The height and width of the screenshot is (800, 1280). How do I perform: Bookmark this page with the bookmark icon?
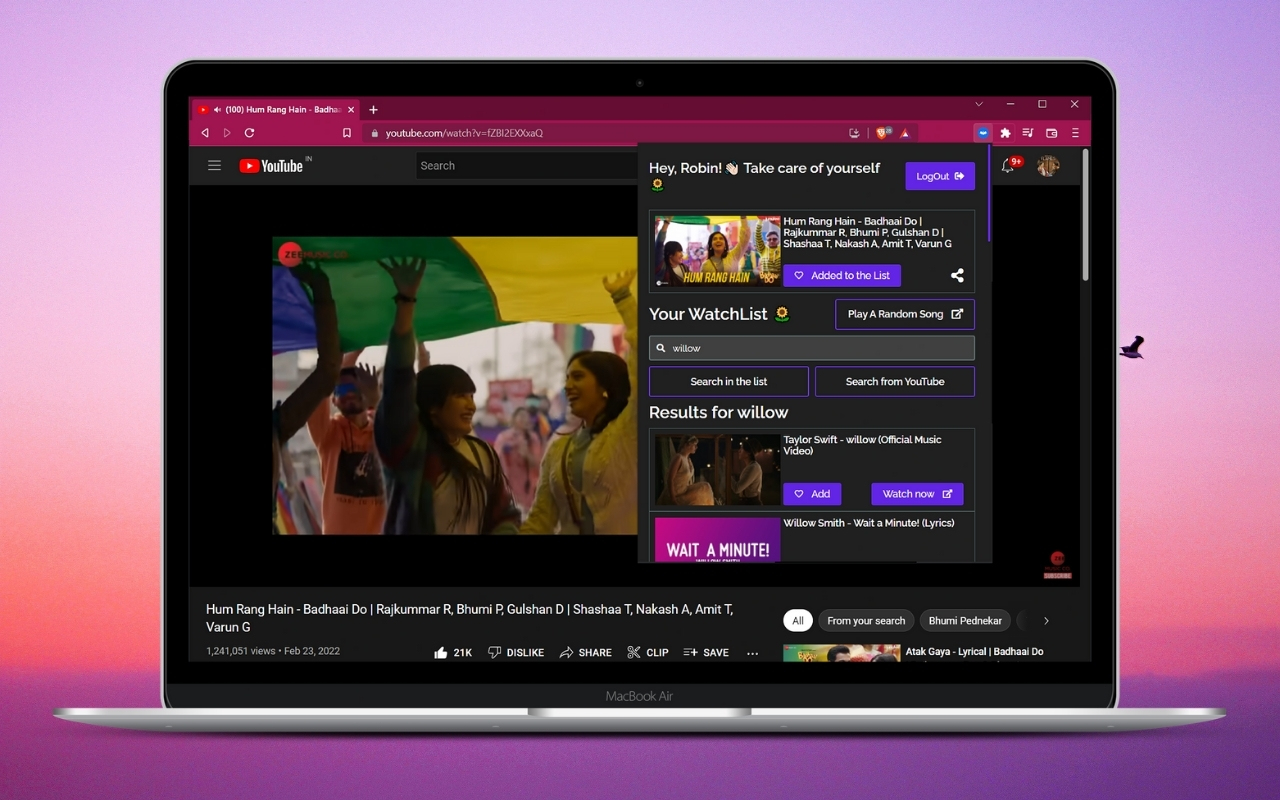[347, 133]
